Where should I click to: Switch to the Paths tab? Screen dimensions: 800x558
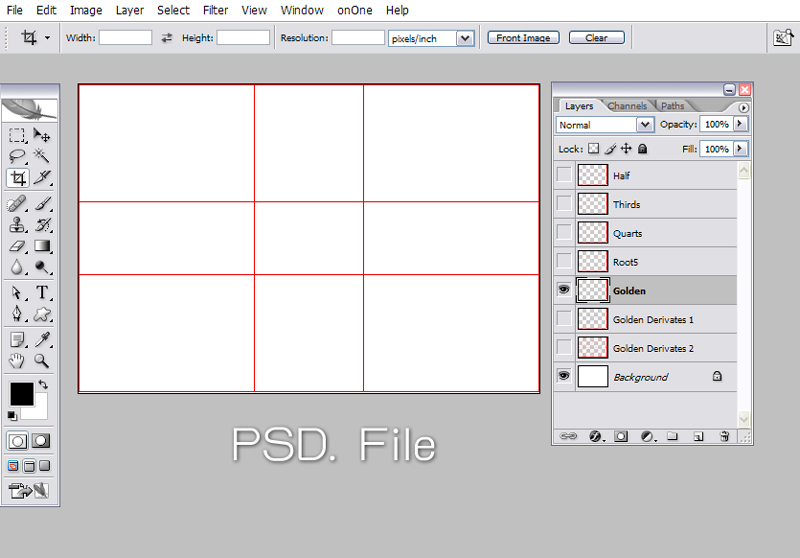coord(672,106)
